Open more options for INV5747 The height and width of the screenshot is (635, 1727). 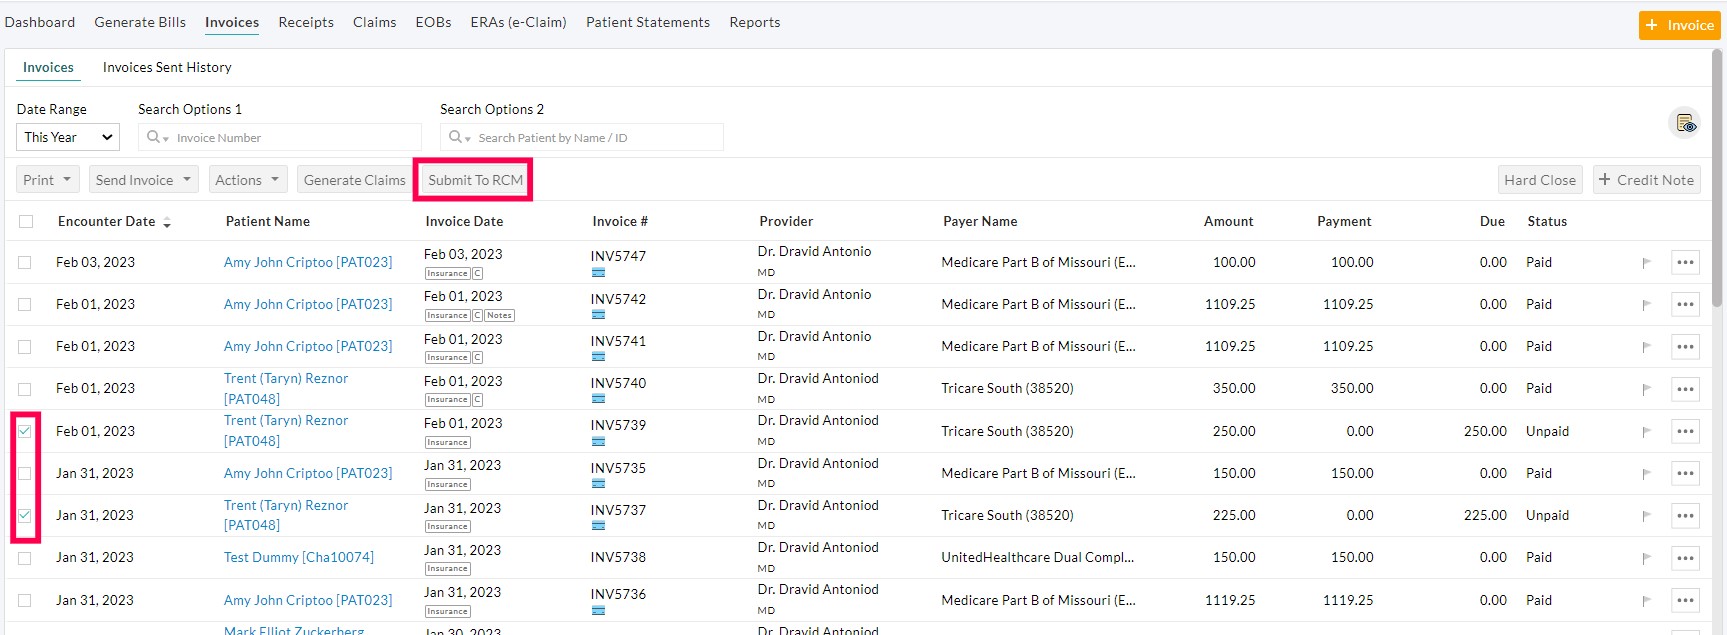tap(1685, 263)
